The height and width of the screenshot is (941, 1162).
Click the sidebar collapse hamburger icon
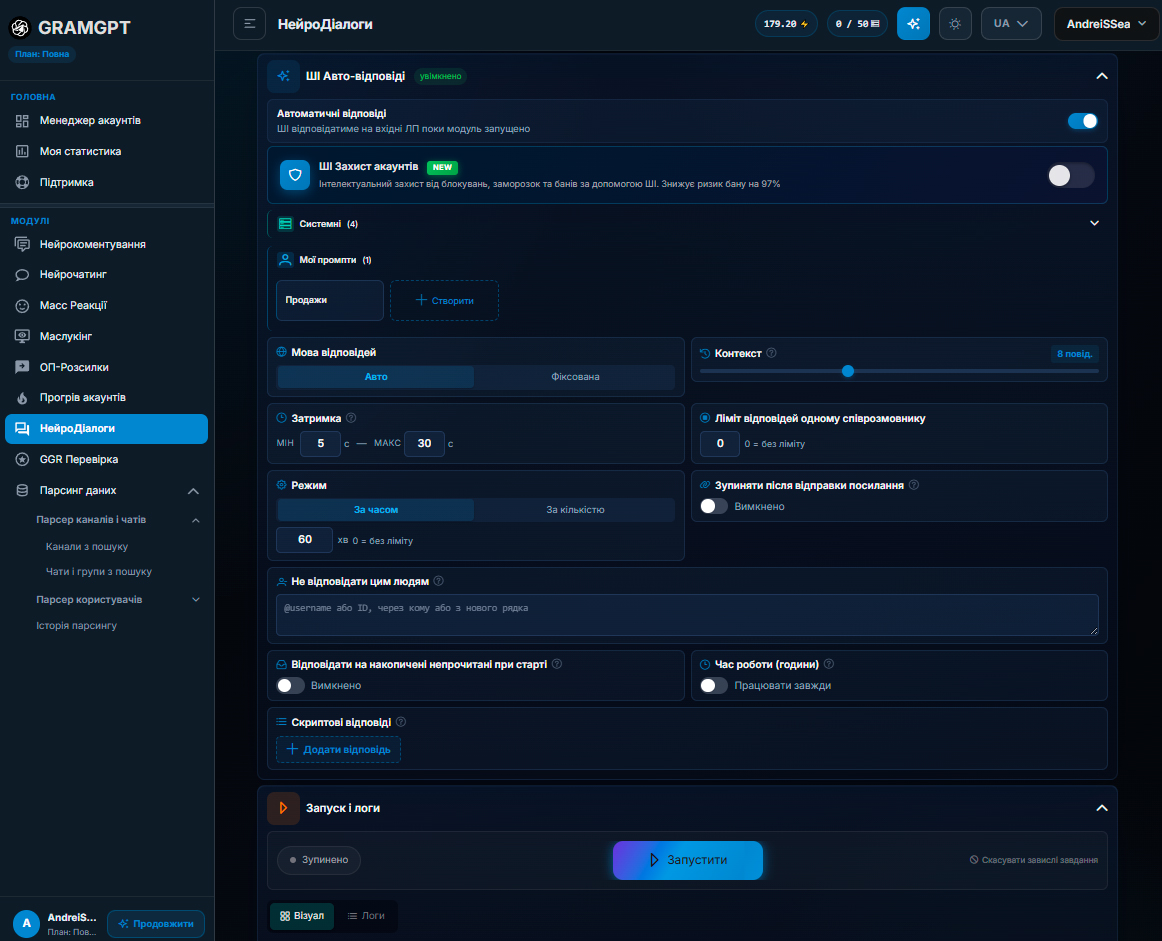click(249, 24)
